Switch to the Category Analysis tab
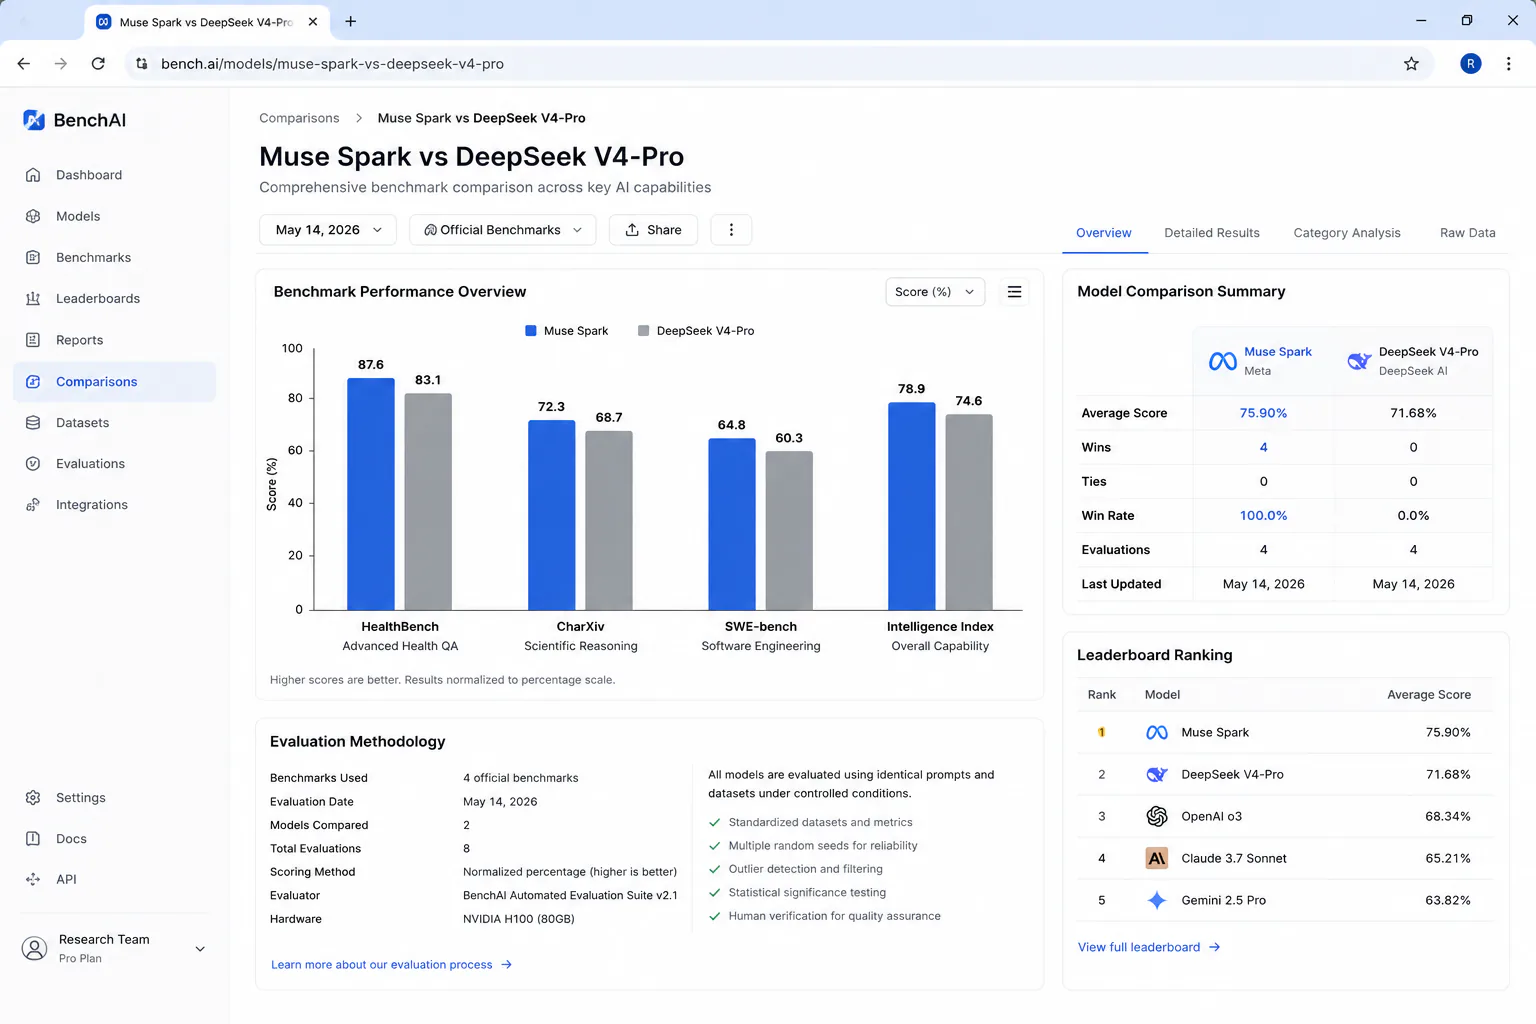Image resolution: width=1536 pixels, height=1024 pixels. pos(1346,232)
